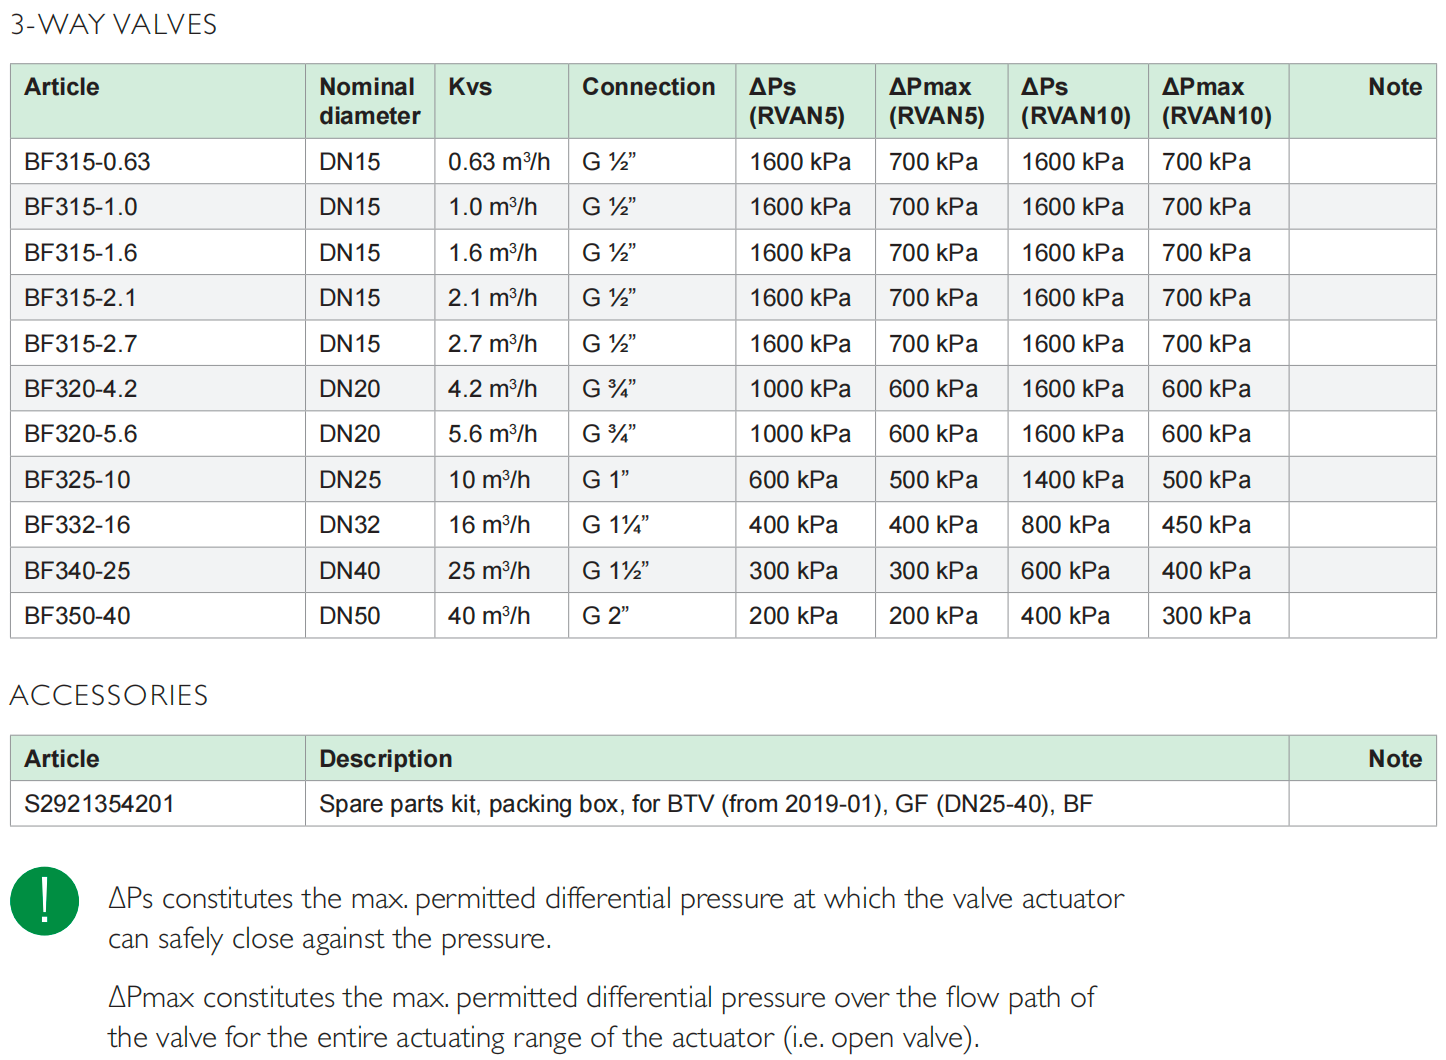Click the DN50 nominal diameter cell

pyautogui.click(x=349, y=616)
